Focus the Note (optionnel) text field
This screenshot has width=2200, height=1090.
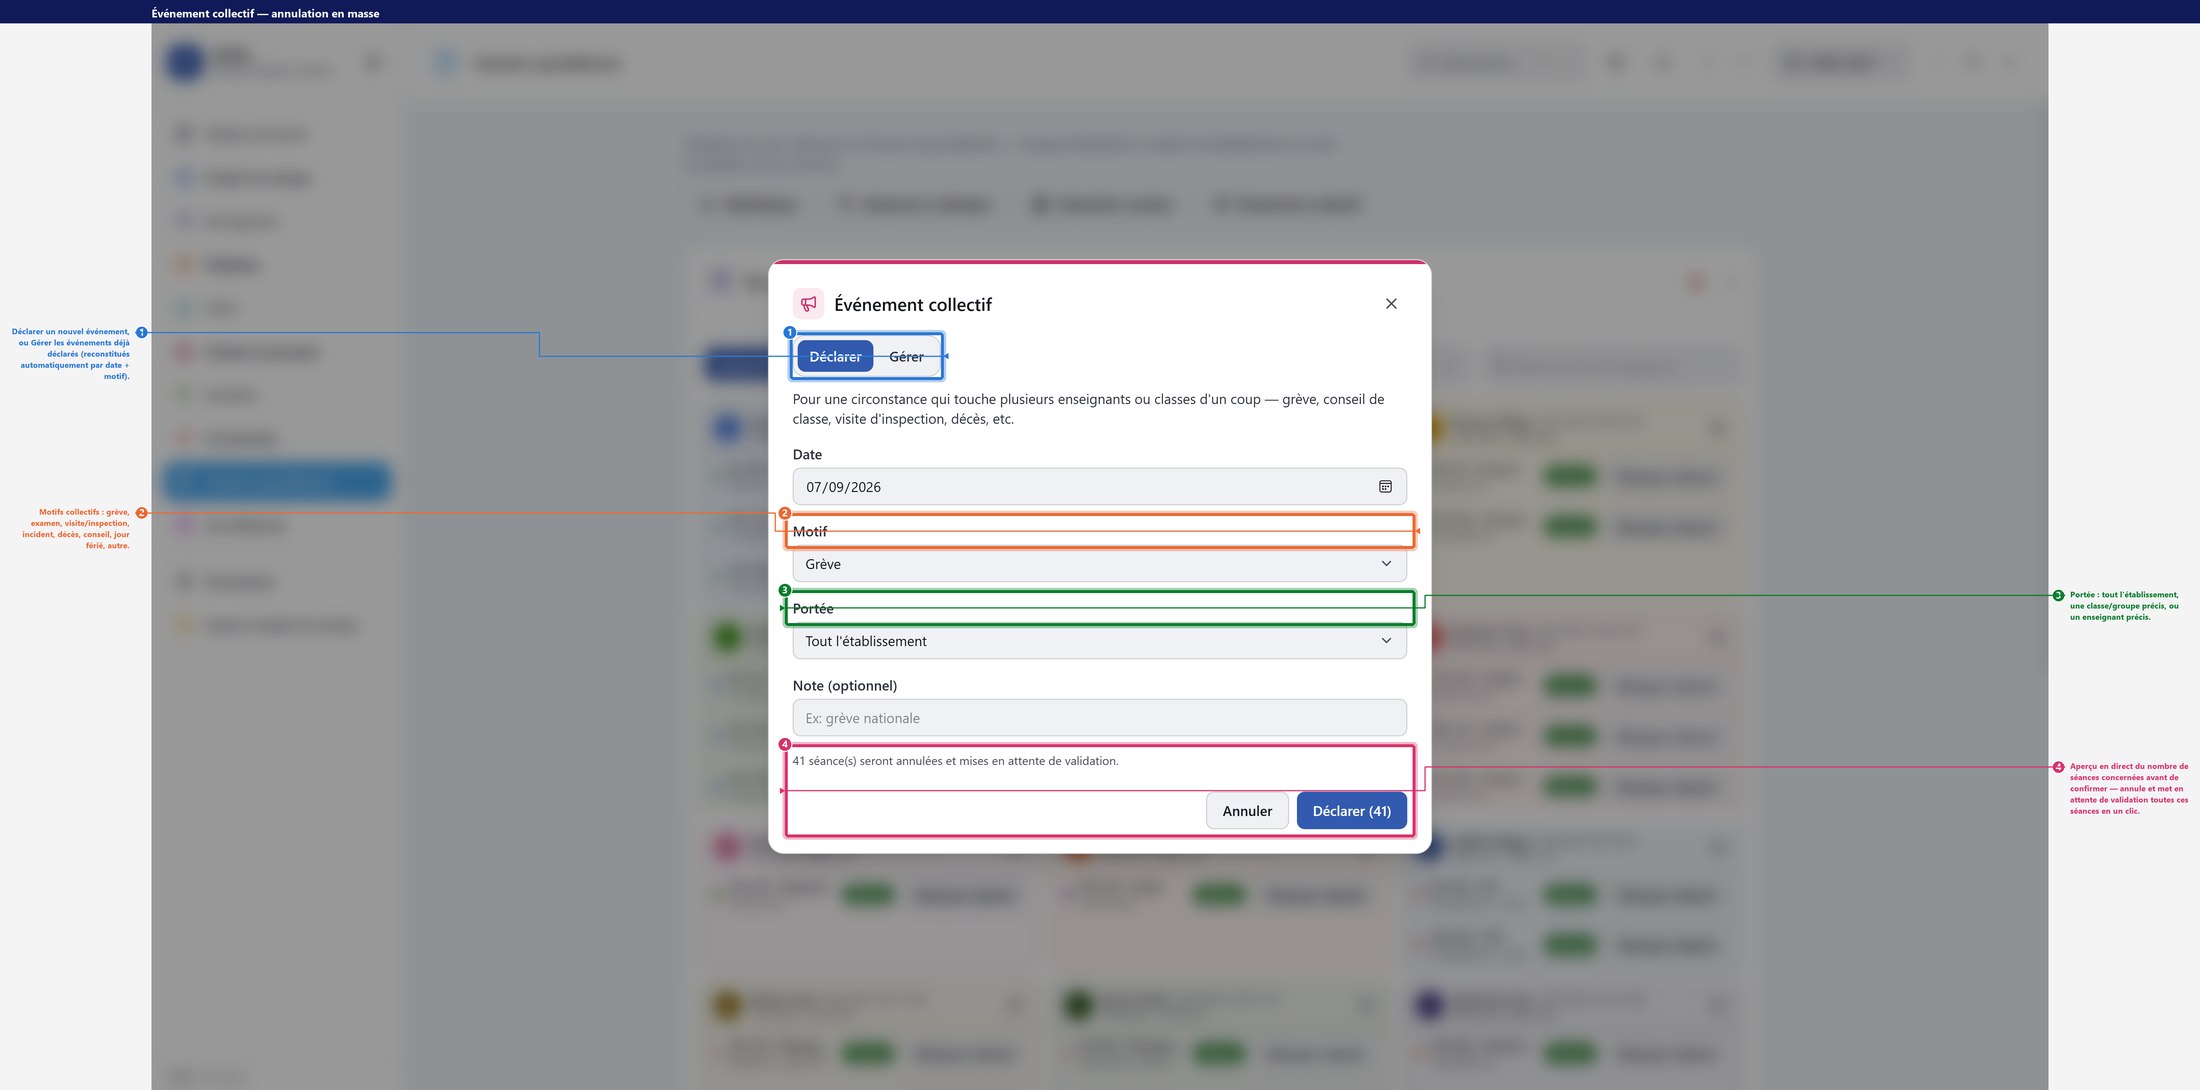click(1099, 718)
